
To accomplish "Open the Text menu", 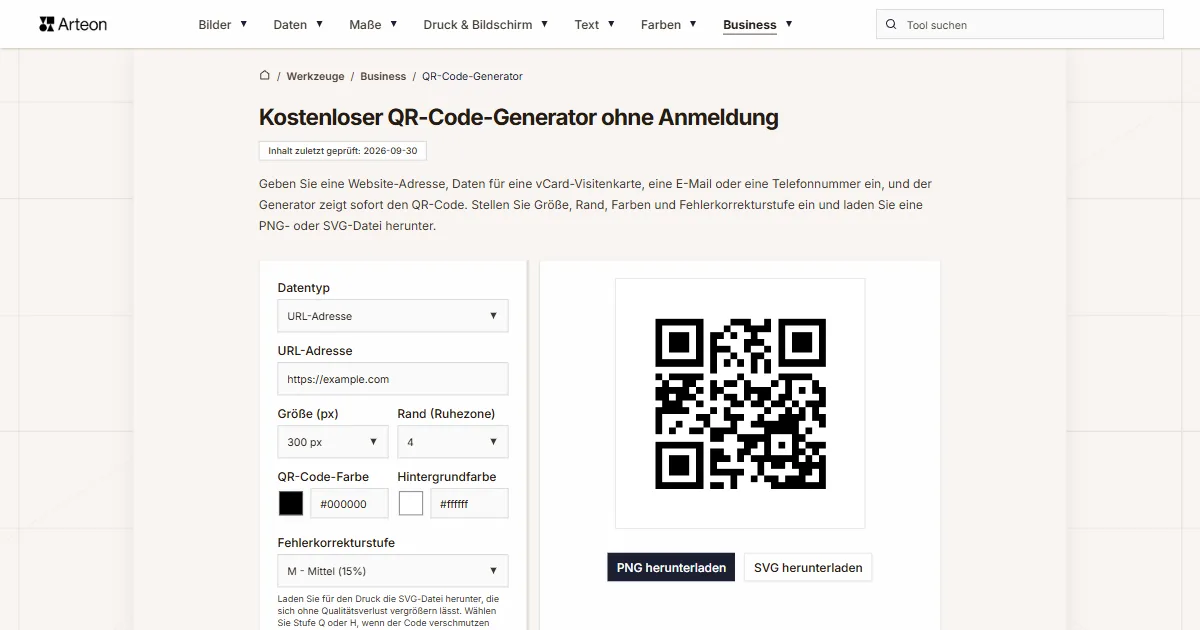I will pyautogui.click(x=587, y=25).
